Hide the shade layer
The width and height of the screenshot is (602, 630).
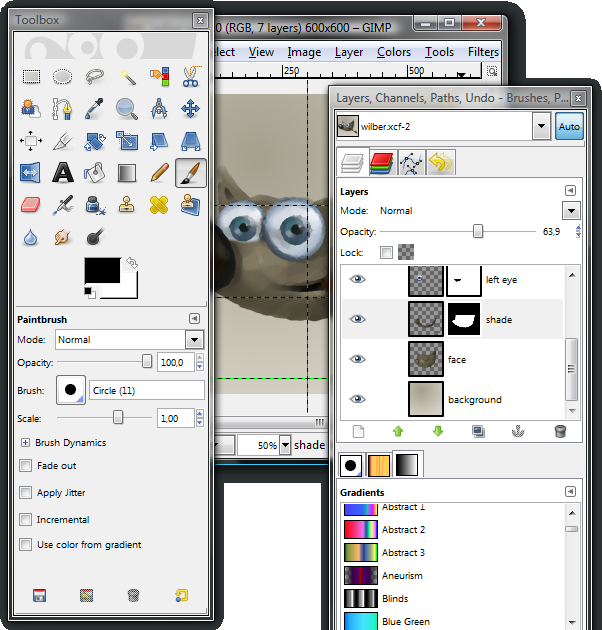click(357, 319)
